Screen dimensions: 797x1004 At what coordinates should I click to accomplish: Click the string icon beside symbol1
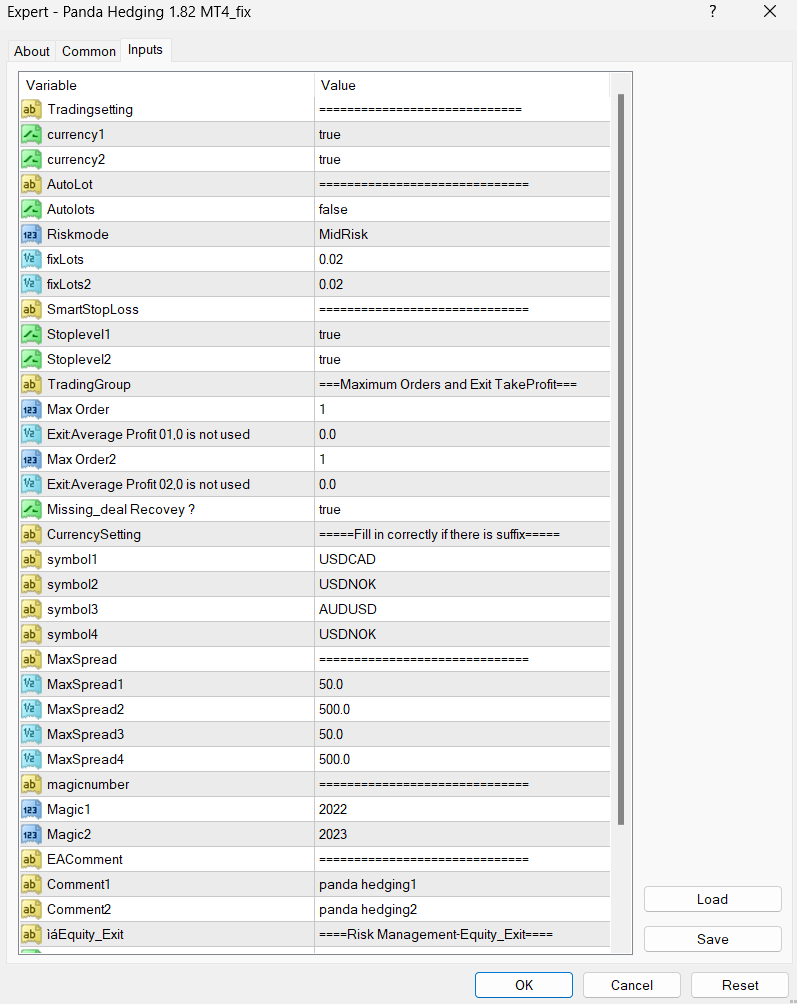pos(31,559)
